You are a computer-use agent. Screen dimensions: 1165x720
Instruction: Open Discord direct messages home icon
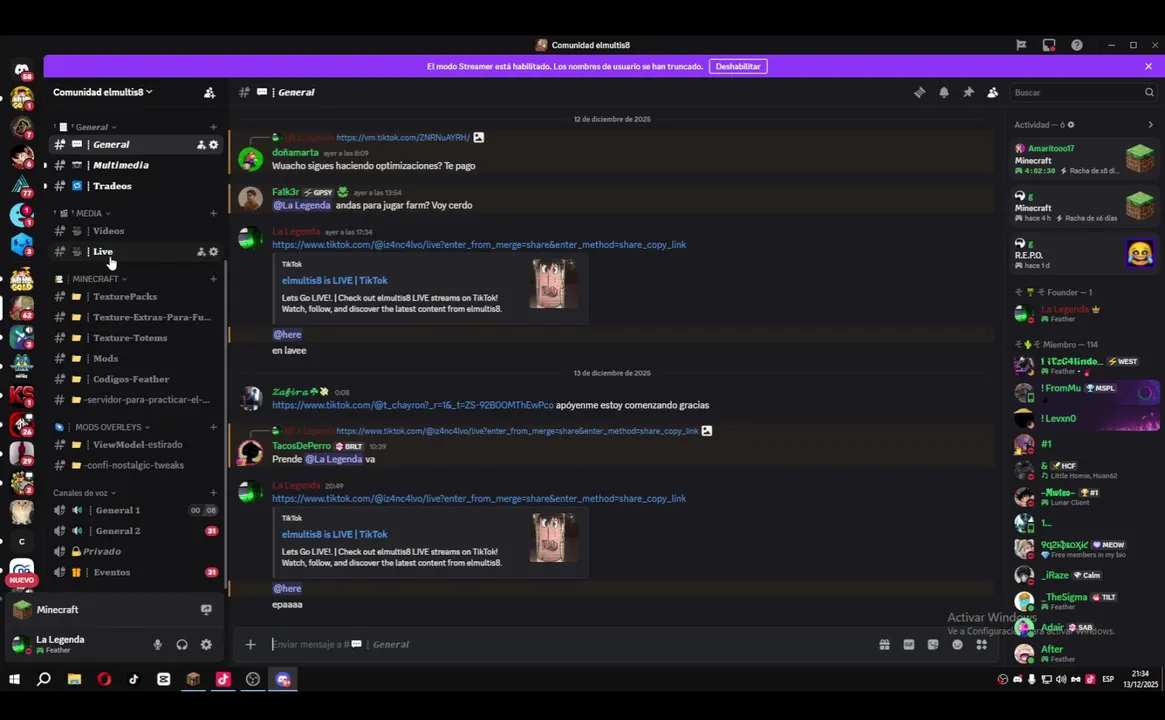click(22, 70)
